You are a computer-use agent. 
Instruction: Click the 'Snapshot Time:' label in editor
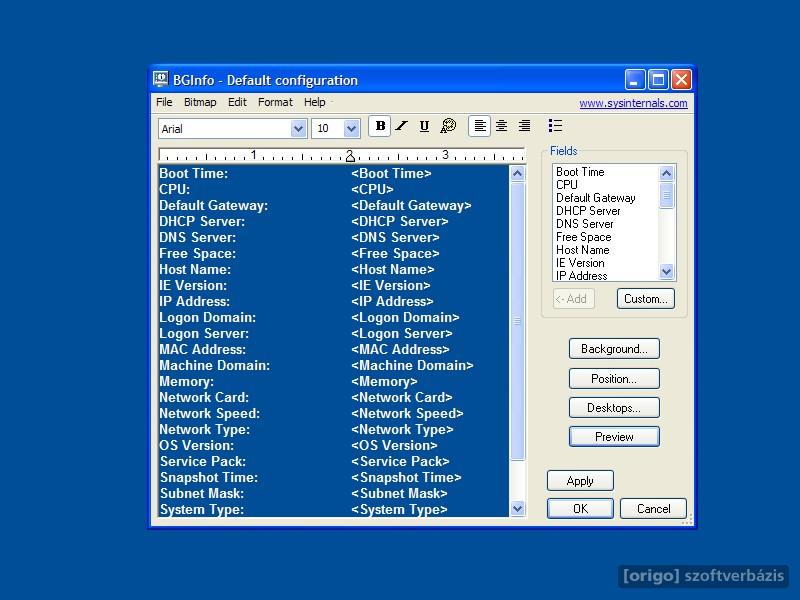[209, 478]
